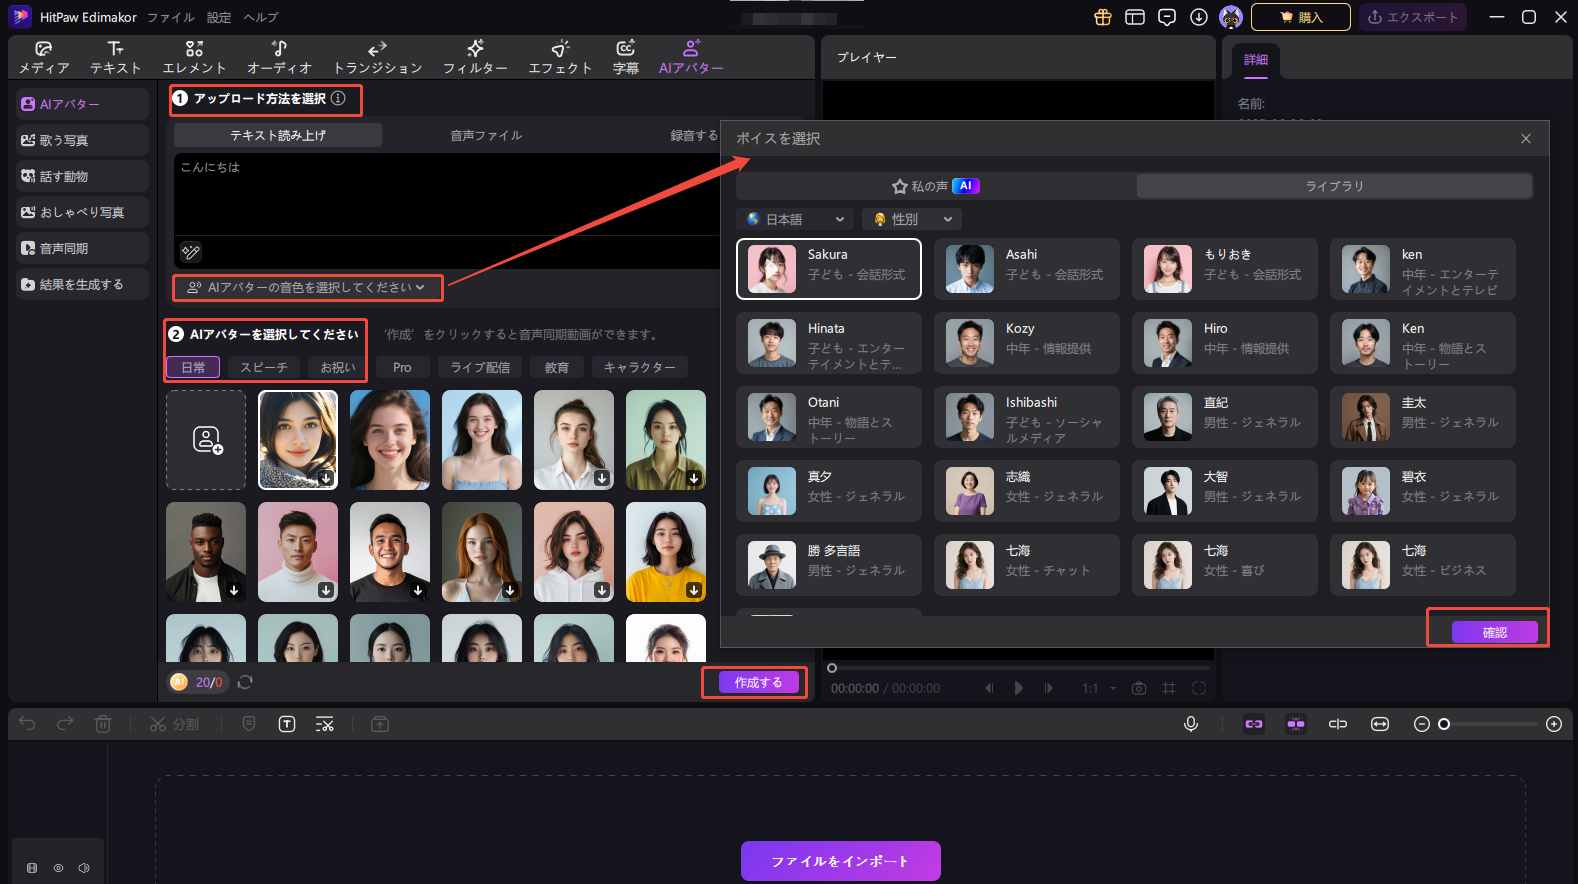Select the ライブ配信 avatar category
The image size is (1578, 884).
coord(480,367)
